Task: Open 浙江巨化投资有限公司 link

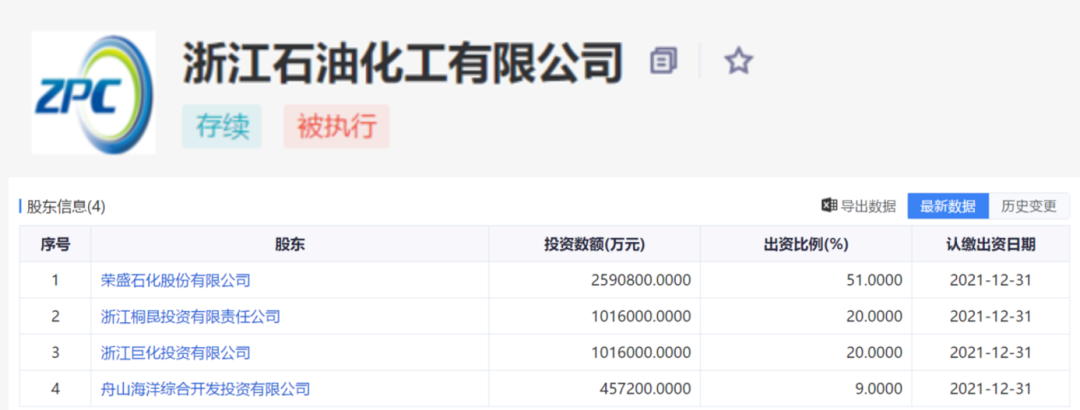Action: pos(176,353)
